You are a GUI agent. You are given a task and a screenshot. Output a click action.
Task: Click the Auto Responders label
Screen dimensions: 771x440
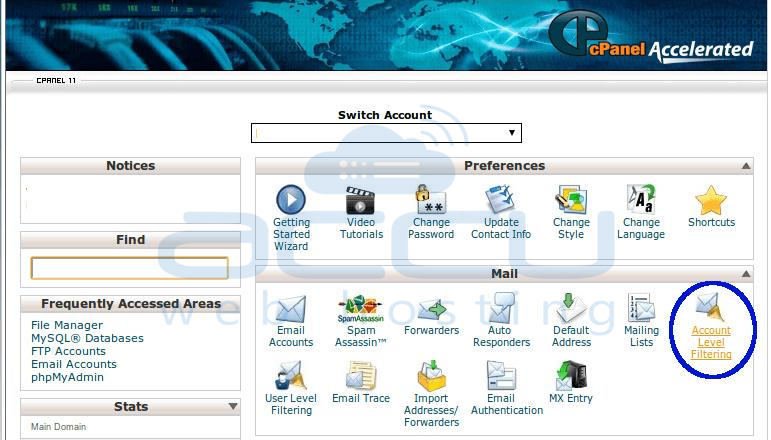pyautogui.click(x=501, y=336)
